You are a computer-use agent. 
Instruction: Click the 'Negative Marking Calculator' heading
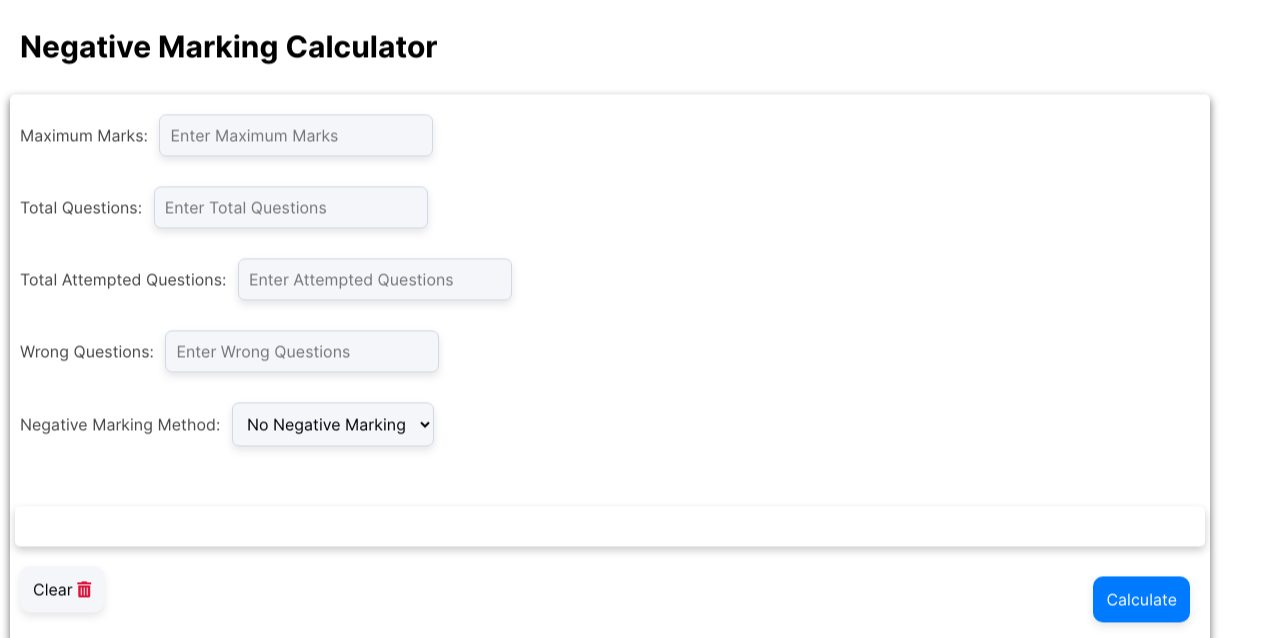pyautogui.click(x=229, y=47)
